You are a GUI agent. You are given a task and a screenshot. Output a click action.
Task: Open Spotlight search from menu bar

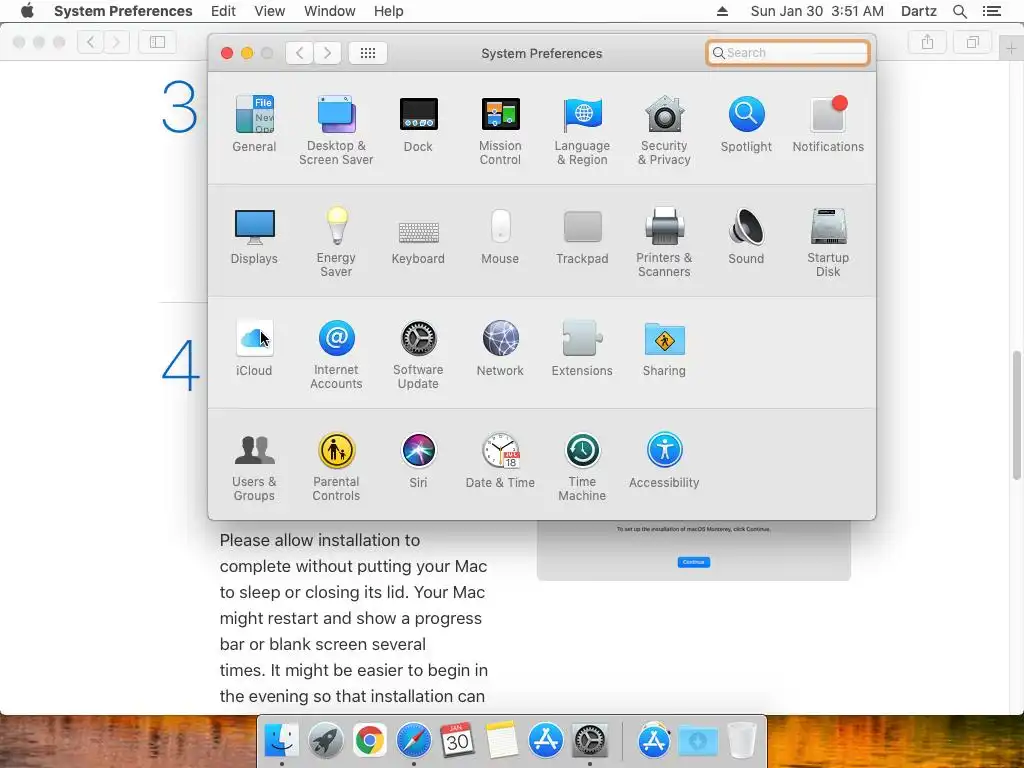(960, 11)
